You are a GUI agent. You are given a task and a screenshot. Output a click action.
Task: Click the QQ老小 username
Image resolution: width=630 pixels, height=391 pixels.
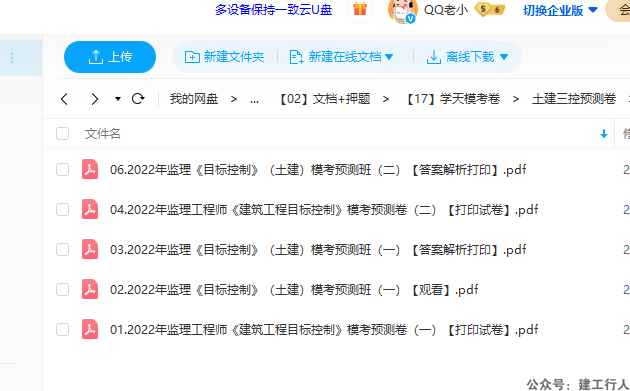(446, 10)
